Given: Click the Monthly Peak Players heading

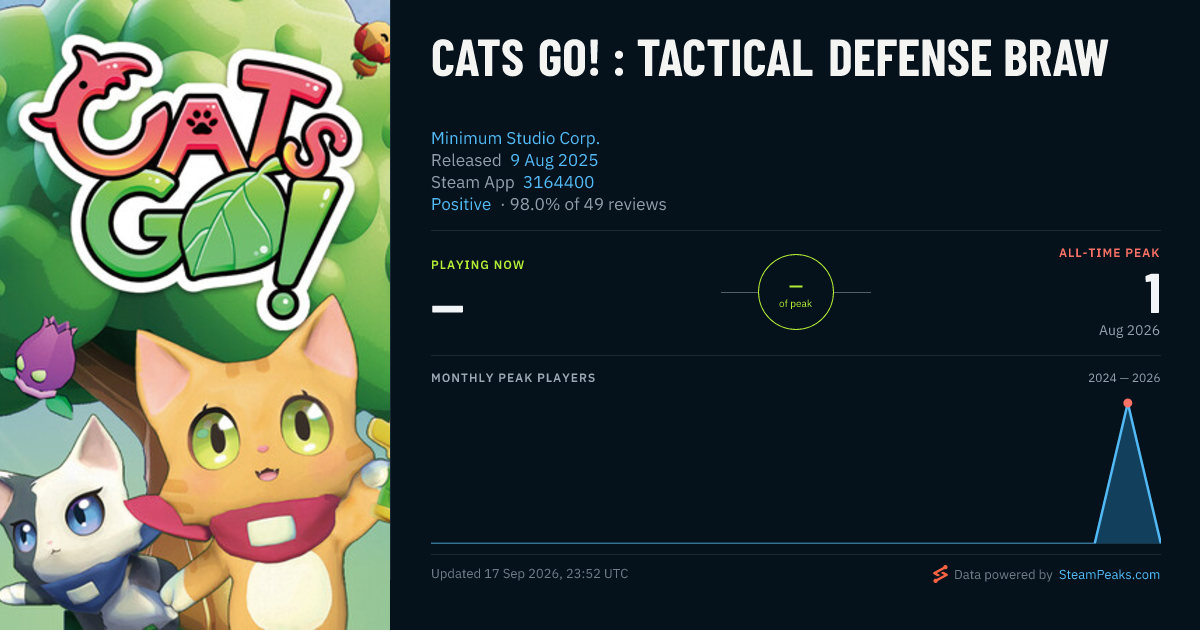Looking at the screenshot, I should pos(513,378).
